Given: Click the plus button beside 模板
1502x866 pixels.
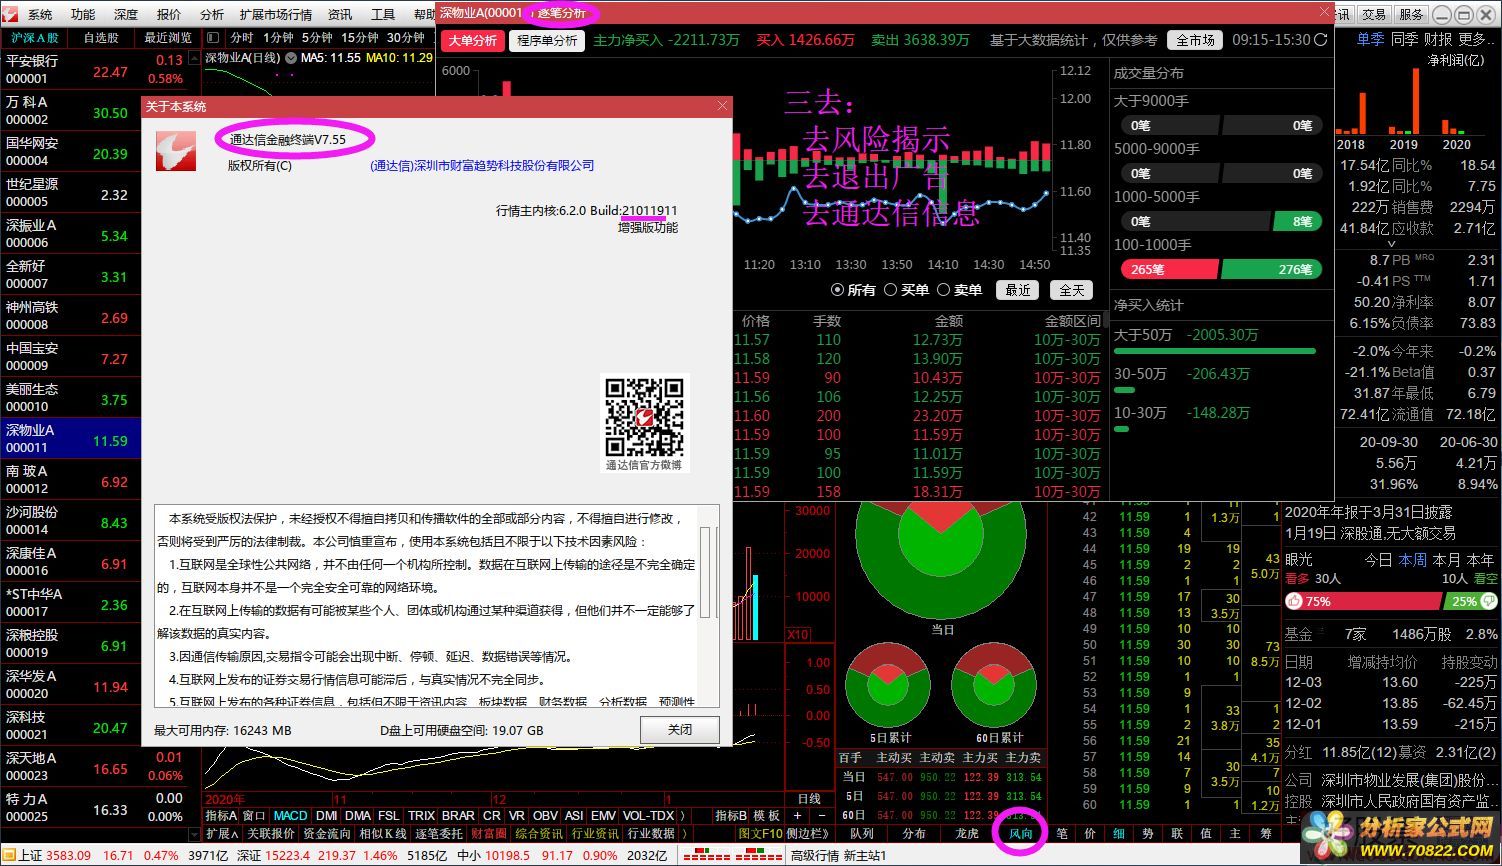Looking at the screenshot, I should click(x=796, y=816).
